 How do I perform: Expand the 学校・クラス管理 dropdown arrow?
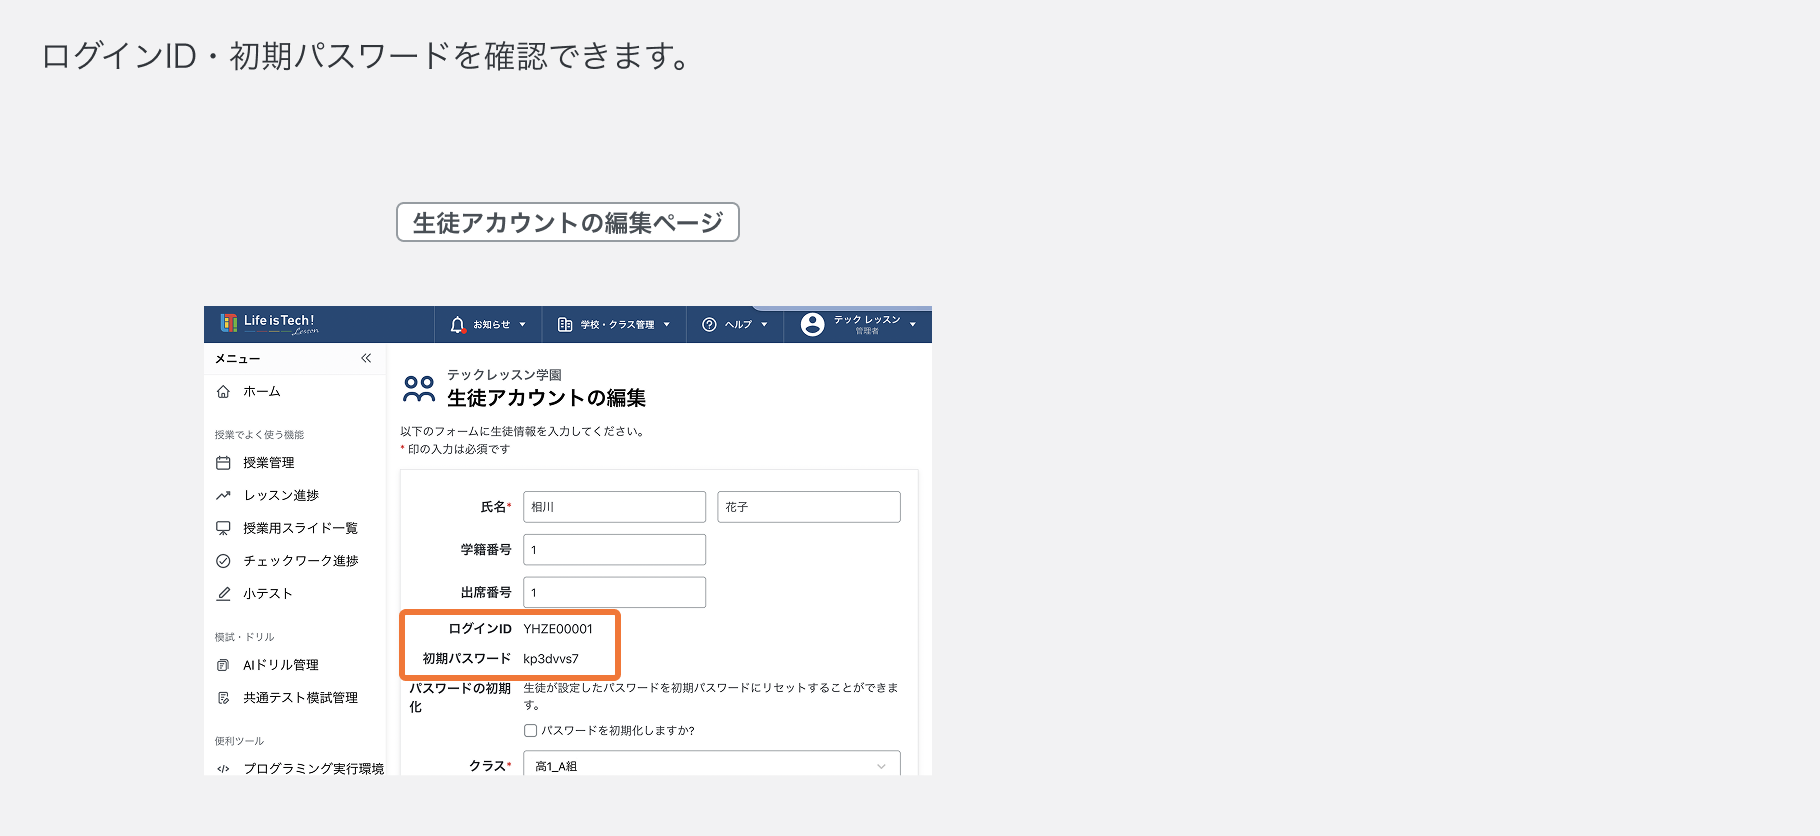click(667, 325)
